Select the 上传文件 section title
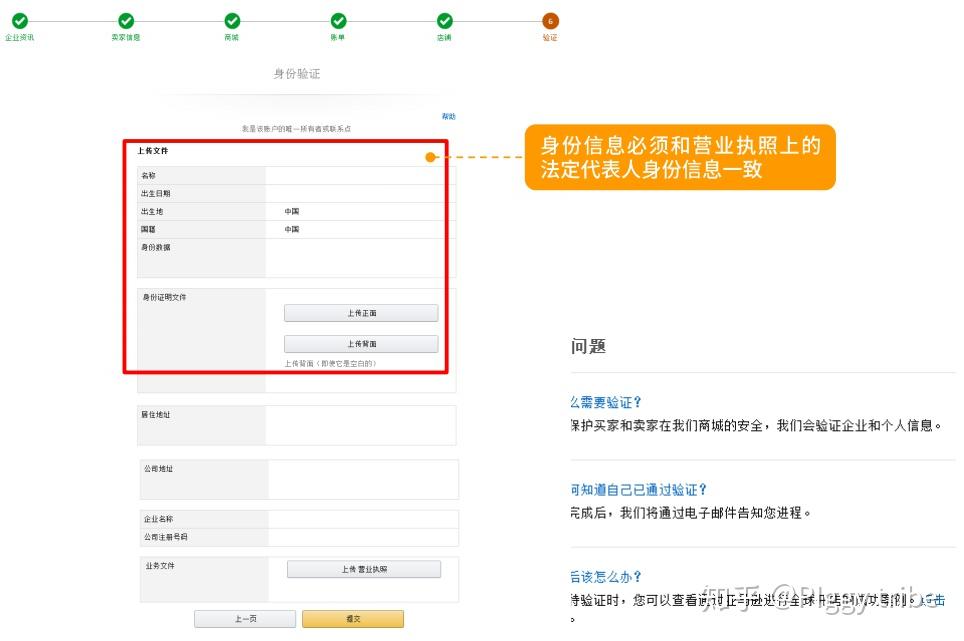 tap(152, 151)
